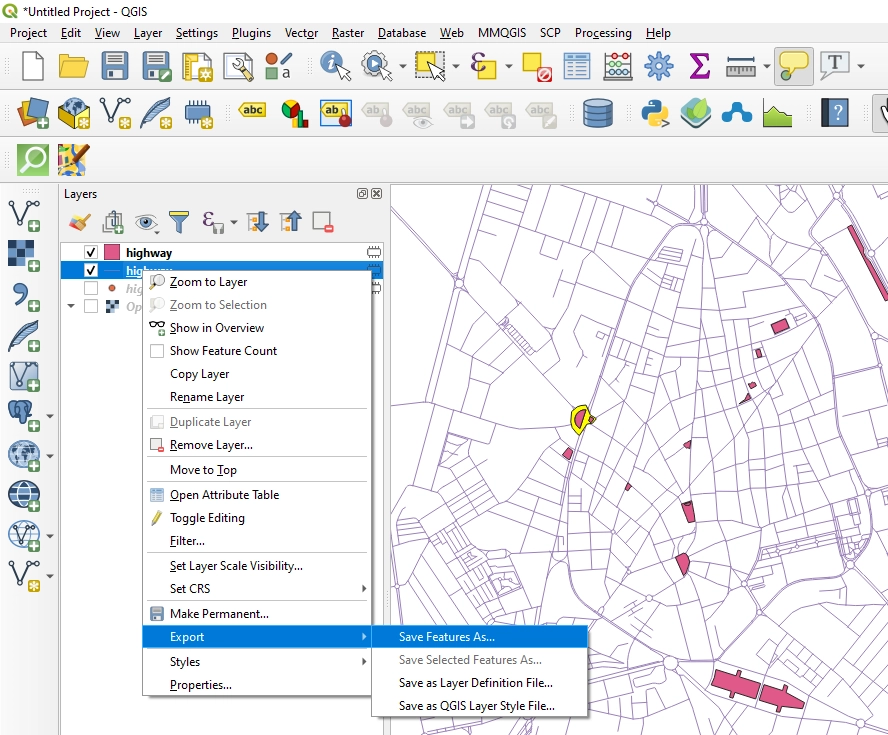Click the Open Field Calculator abacus icon
Viewport: 888px width, 735px height.
coord(618,67)
